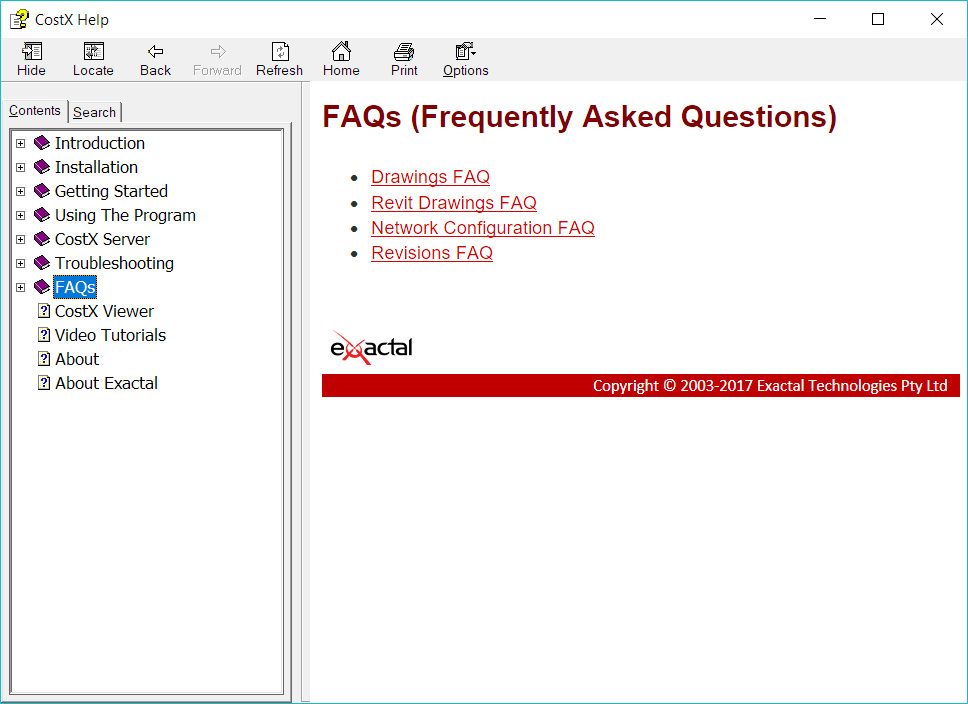
Task: Open the CostX Viewer topic
Action: (x=104, y=311)
